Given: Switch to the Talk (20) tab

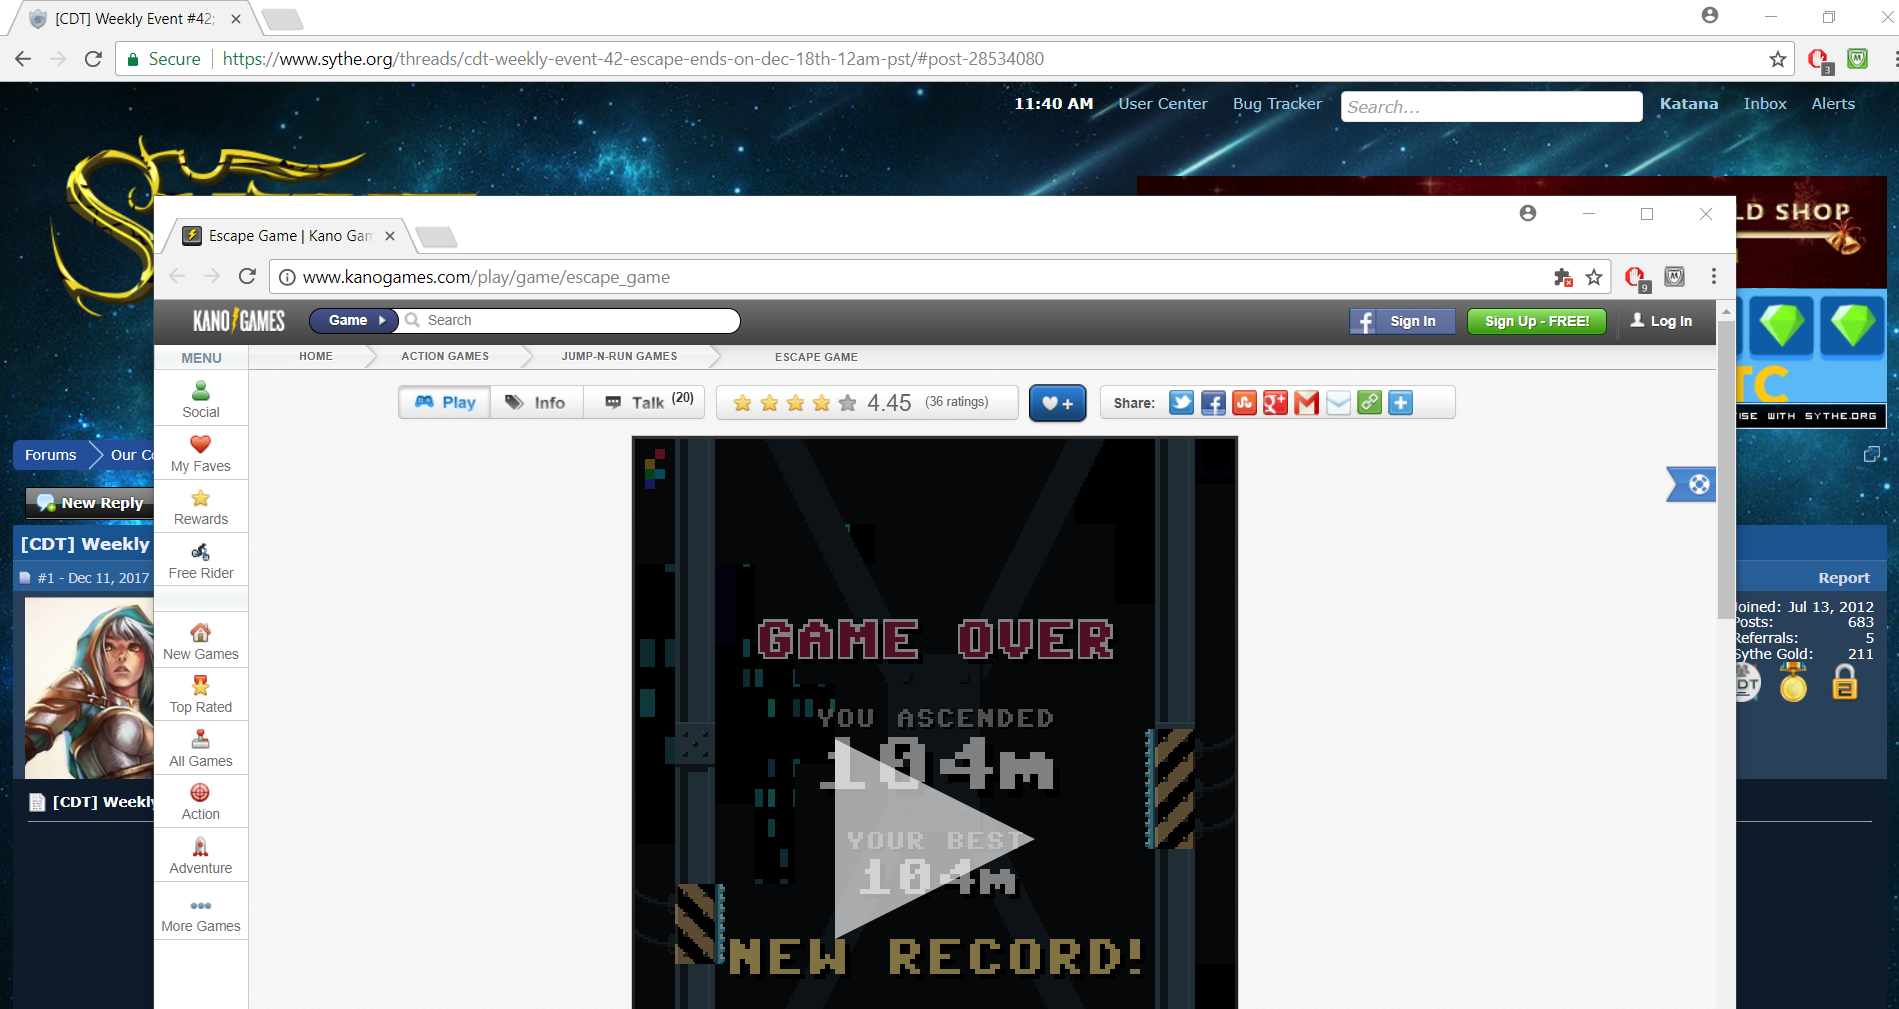Looking at the screenshot, I should click(x=647, y=402).
